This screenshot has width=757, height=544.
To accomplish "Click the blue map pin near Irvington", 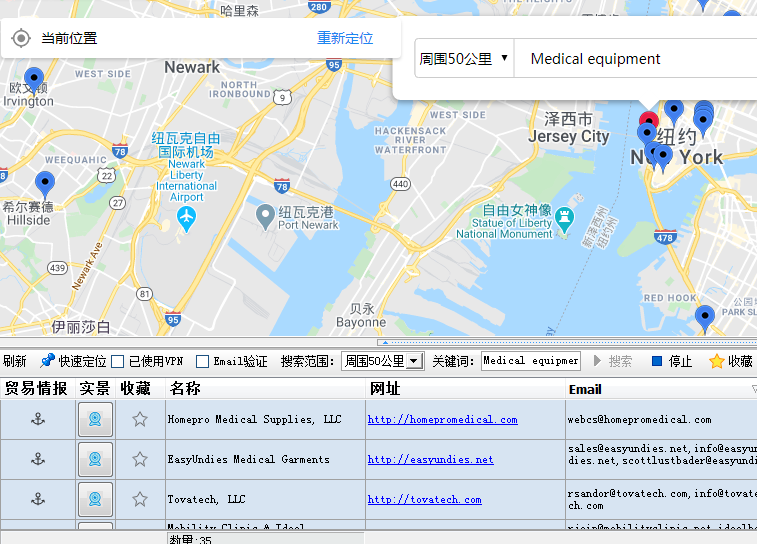I will pyautogui.click(x=34, y=79).
